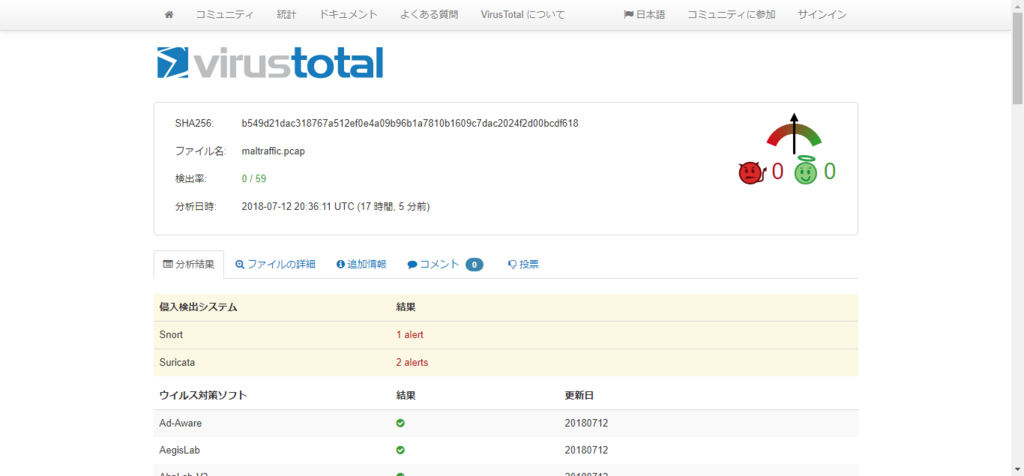Click 更新日 column header

[x=579, y=396]
